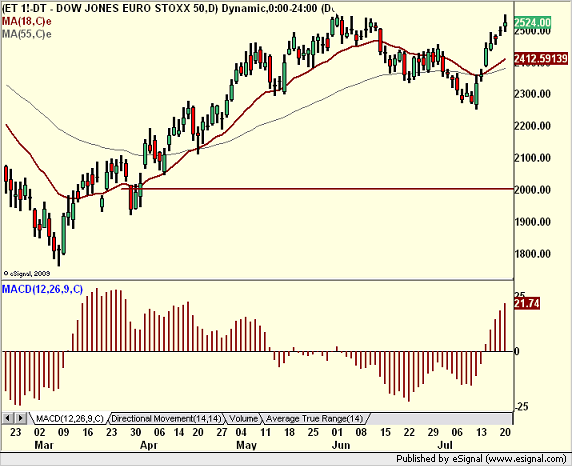The height and width of the screenshot is (466, 572).
Task: Click the Published by eSignal footer text
Action: point(481,459)
